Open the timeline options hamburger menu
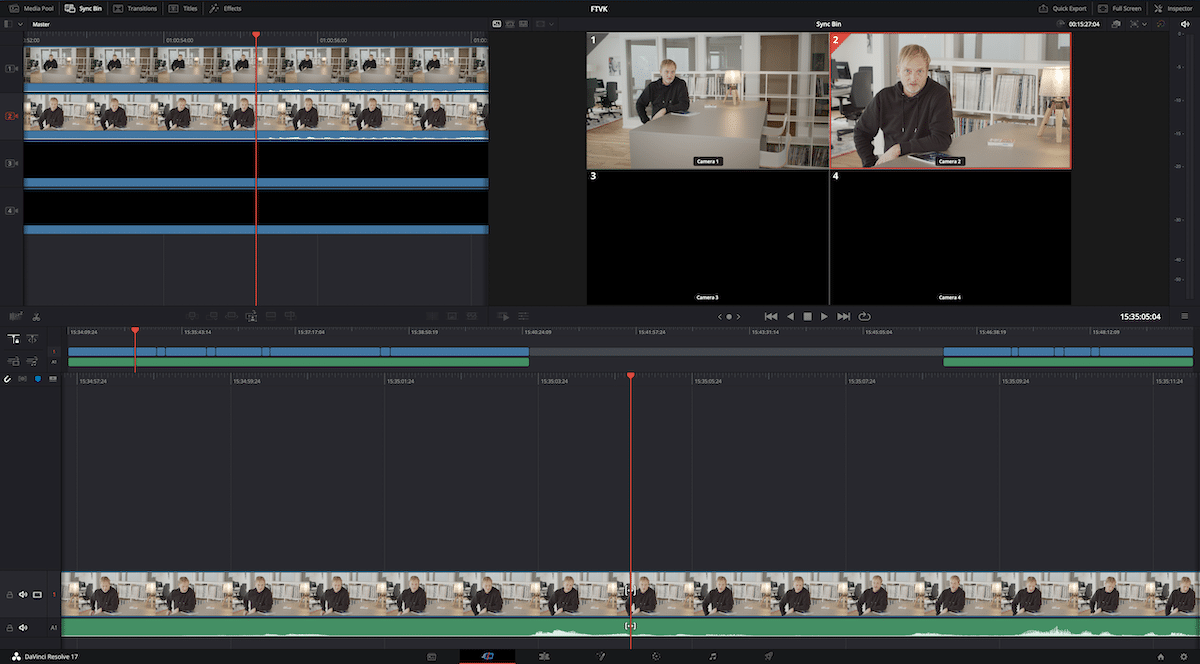The height and width of the screenshot is (664, 1200). 1185,316
